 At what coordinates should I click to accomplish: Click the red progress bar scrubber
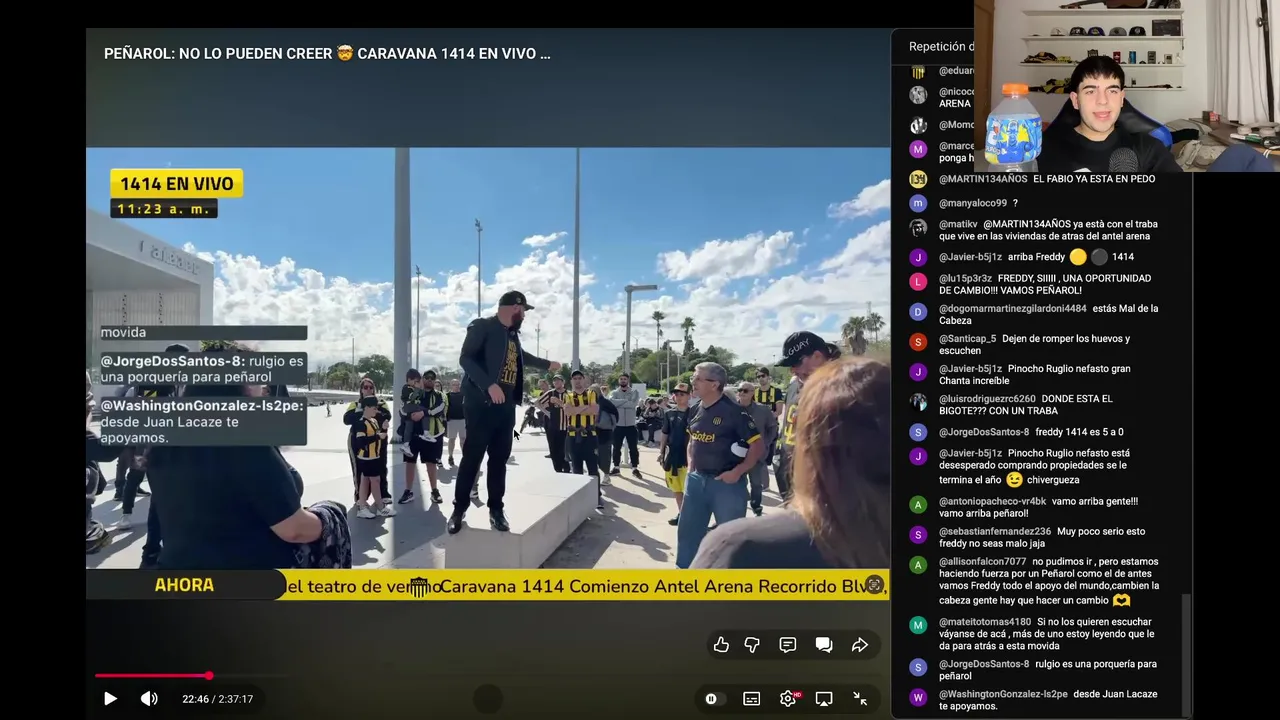coord(209,676)
